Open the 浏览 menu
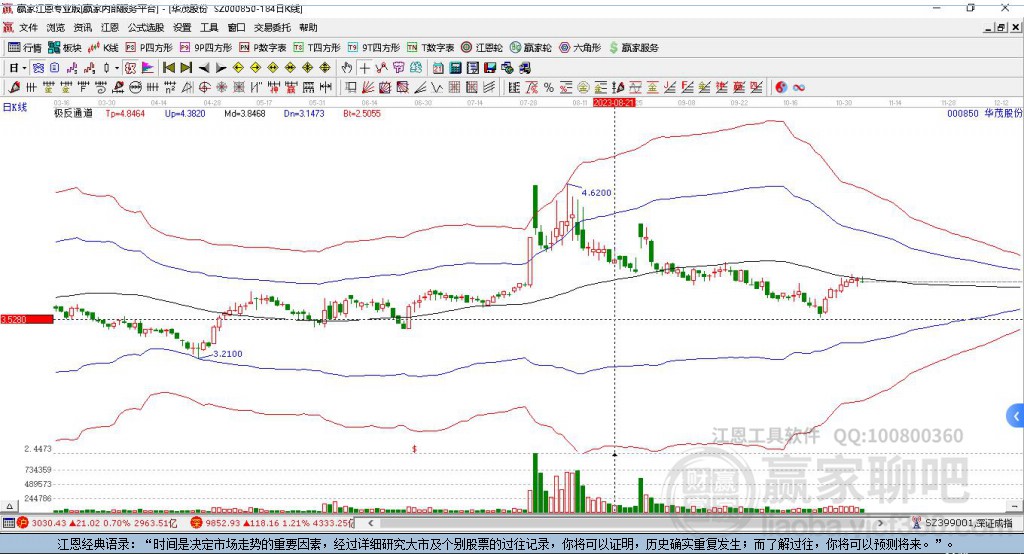Viewport: 1024px width, 554px height. 56,27
